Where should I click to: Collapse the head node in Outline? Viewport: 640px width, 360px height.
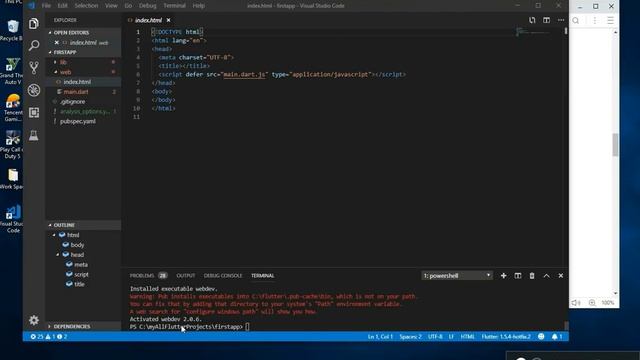[x=58, y=255]
